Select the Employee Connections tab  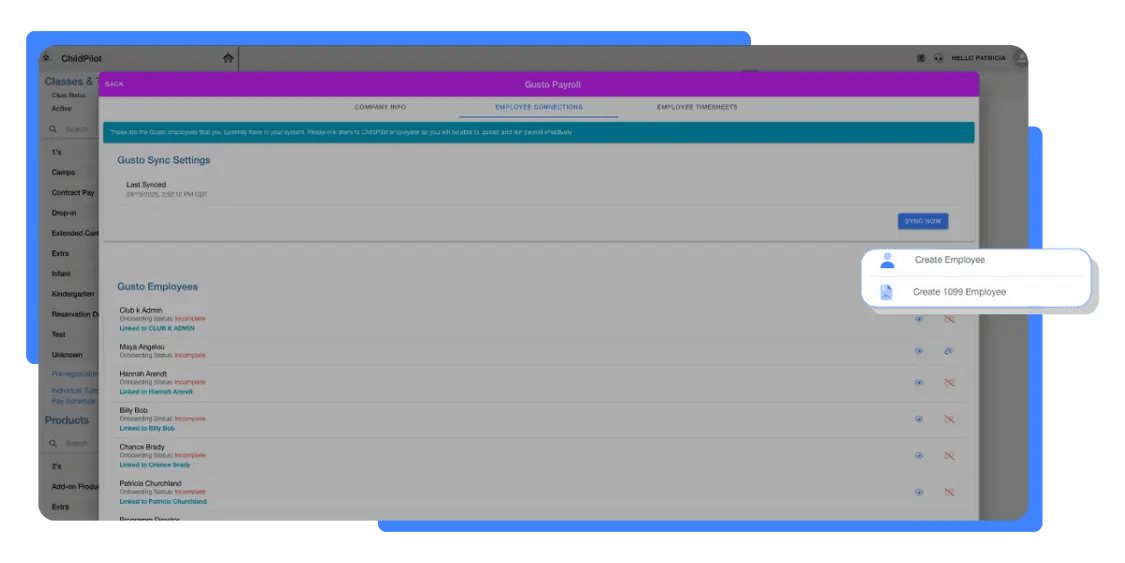click(x=539, y=107)
